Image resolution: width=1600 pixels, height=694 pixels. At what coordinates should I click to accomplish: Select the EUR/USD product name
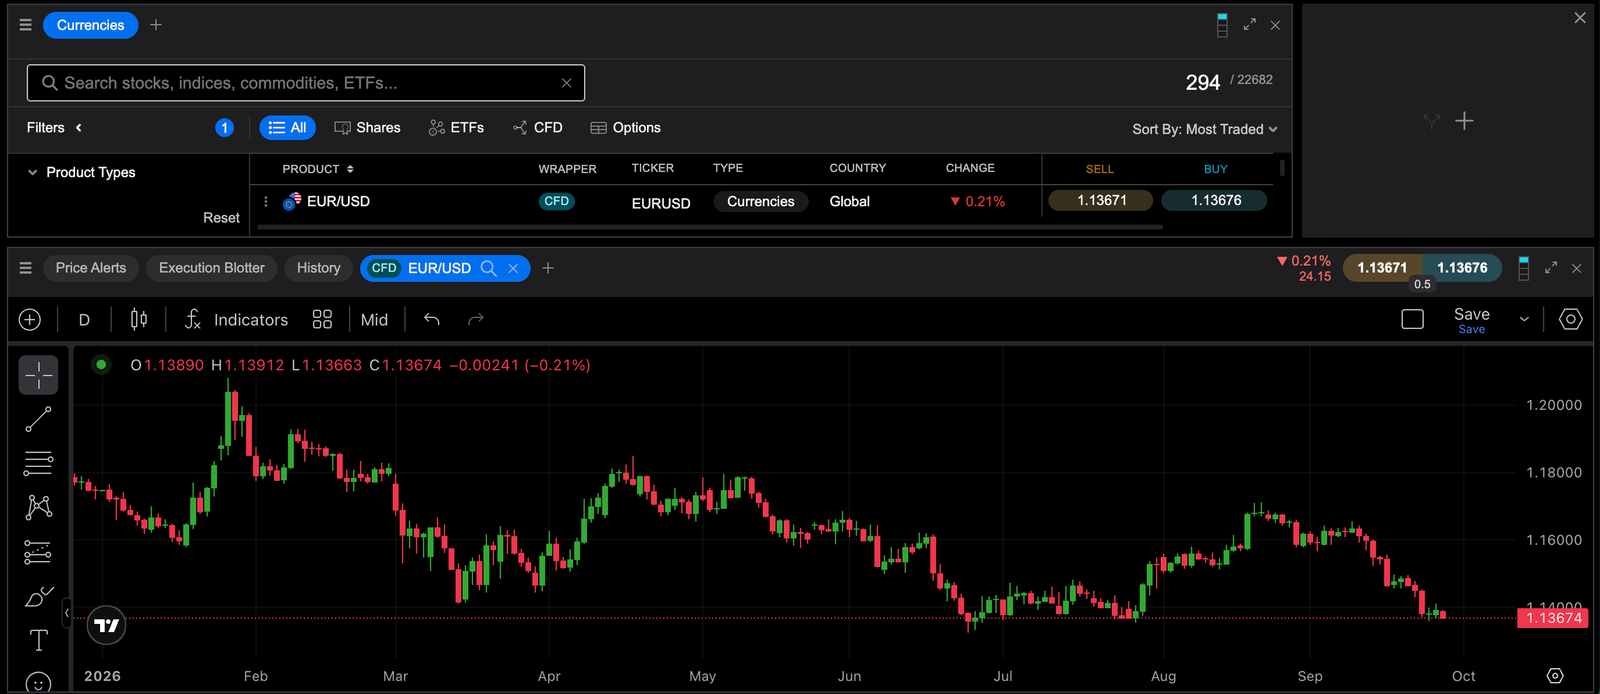click(x=338, y=201)
